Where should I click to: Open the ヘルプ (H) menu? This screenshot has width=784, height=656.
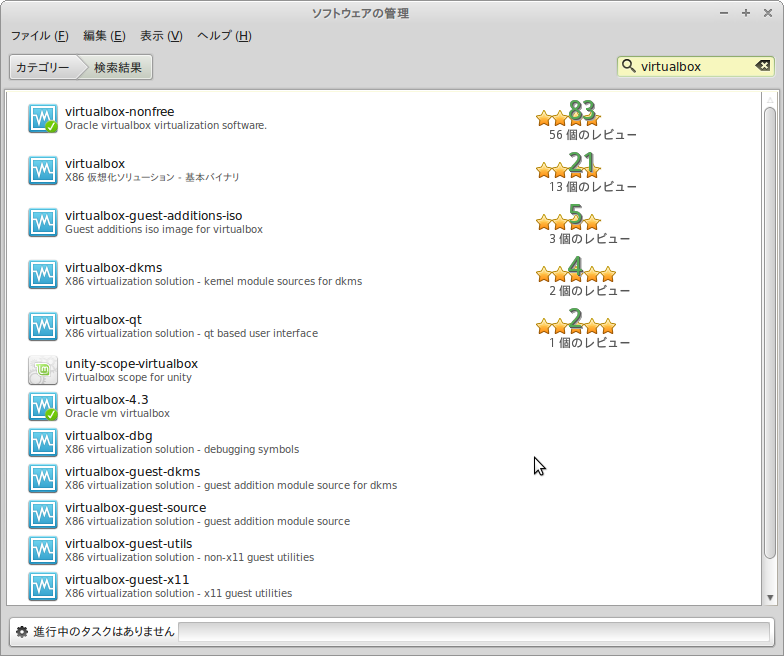224,36
